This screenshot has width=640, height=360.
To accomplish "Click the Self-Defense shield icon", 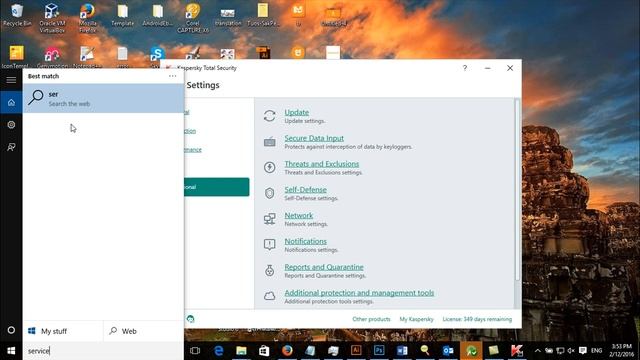I will pos(269,193).
